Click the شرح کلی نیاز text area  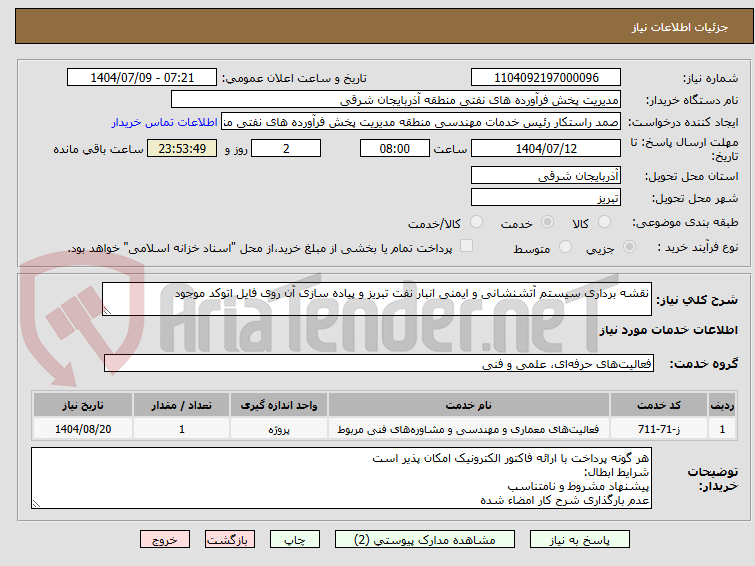pyautogui.click(x=377, y=299)
